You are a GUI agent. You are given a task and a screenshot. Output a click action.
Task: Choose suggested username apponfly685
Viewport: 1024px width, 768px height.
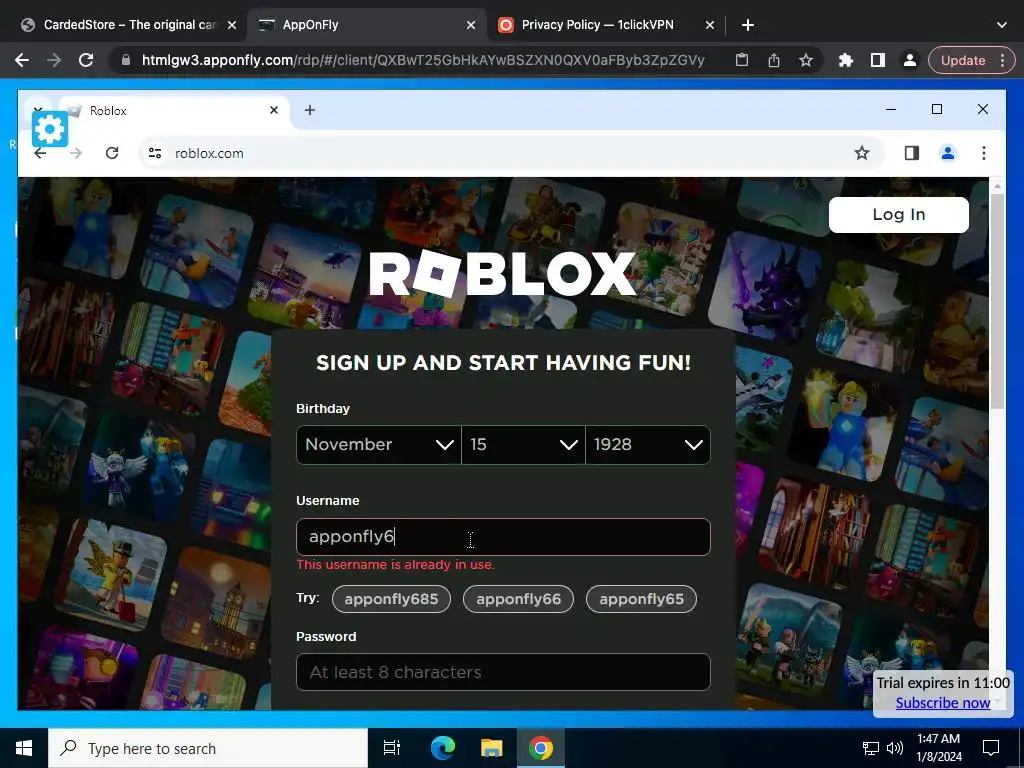pos(391,599)
